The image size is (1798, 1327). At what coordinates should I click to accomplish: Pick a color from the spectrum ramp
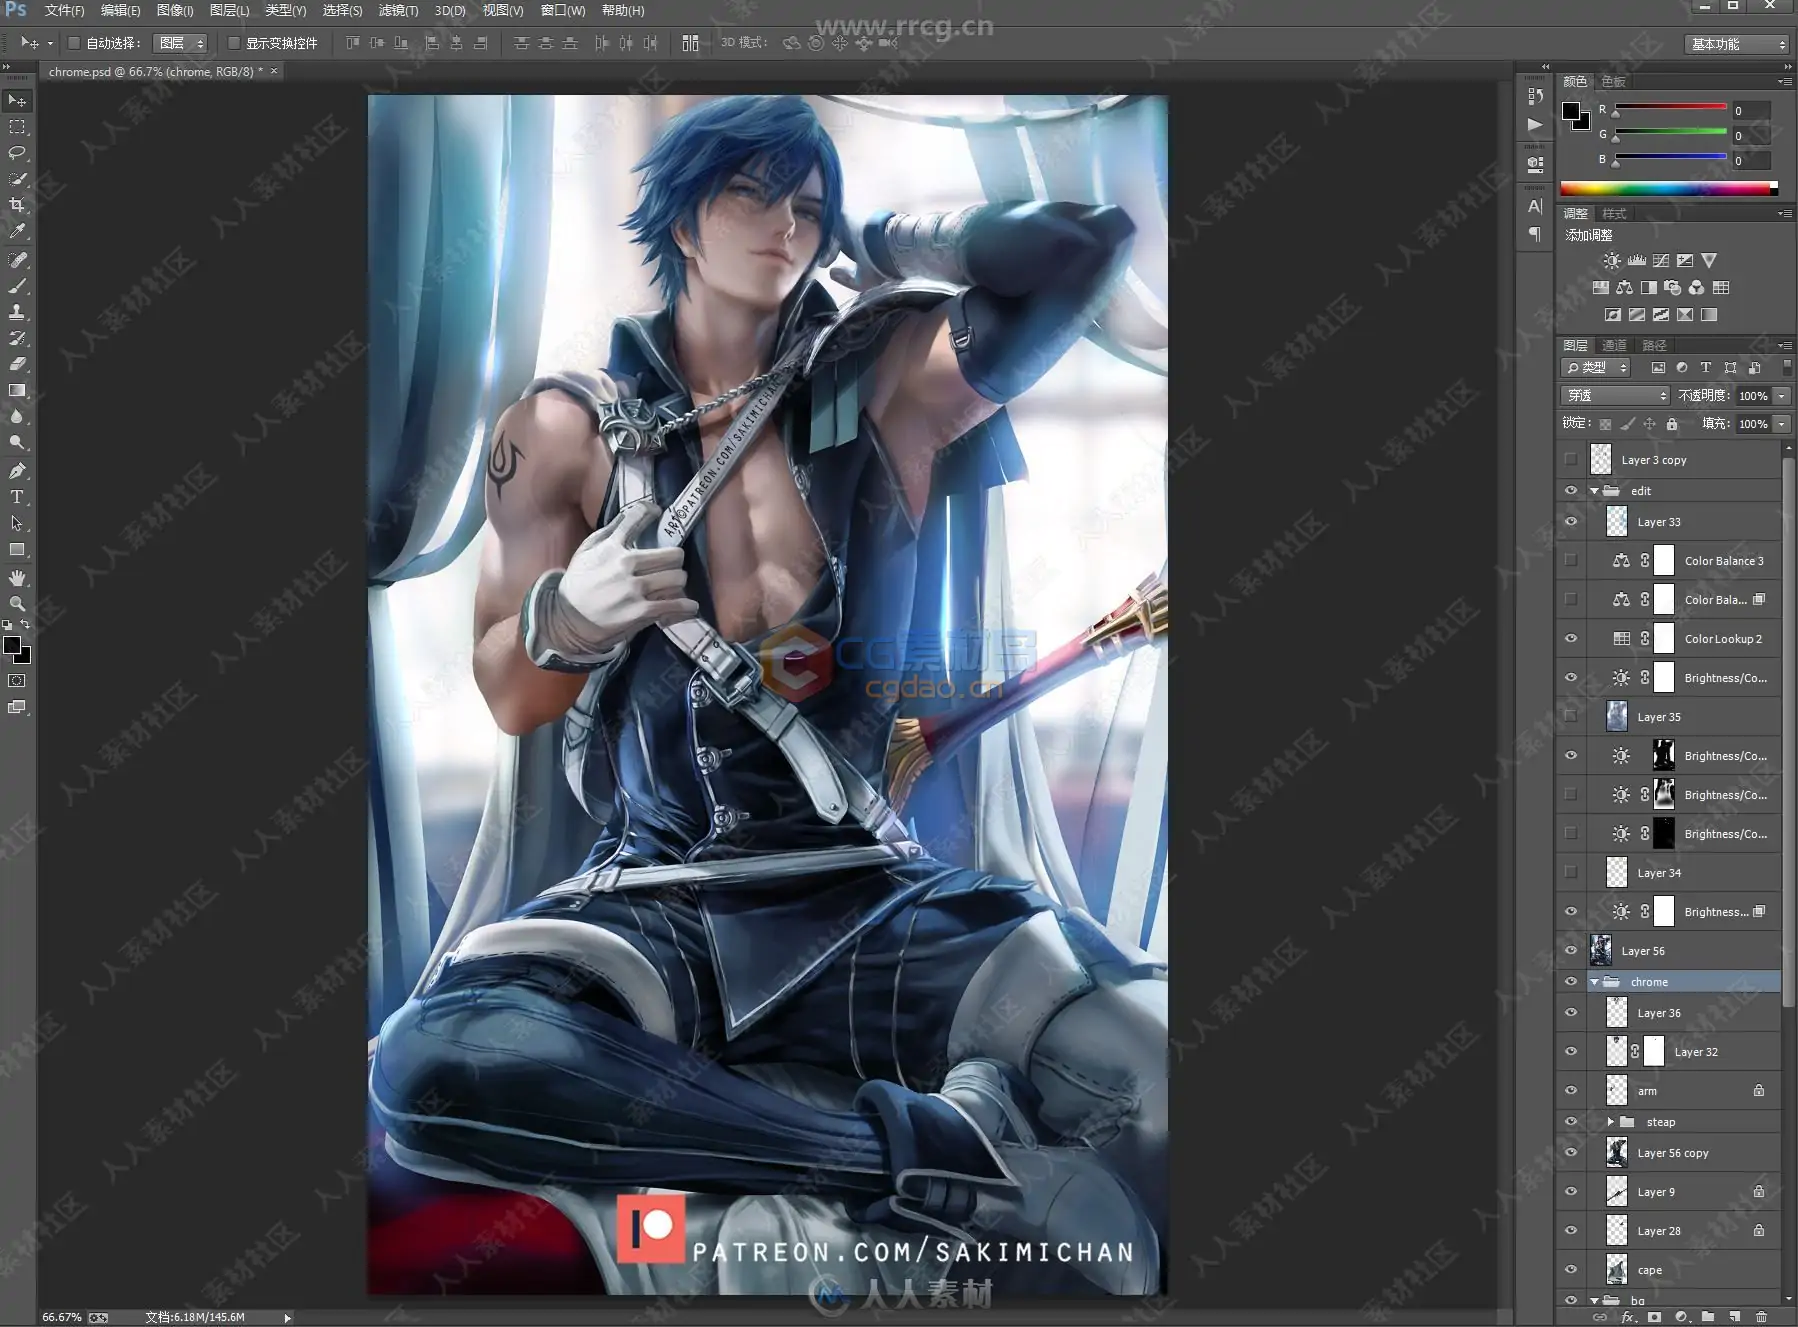point(1668,188)
